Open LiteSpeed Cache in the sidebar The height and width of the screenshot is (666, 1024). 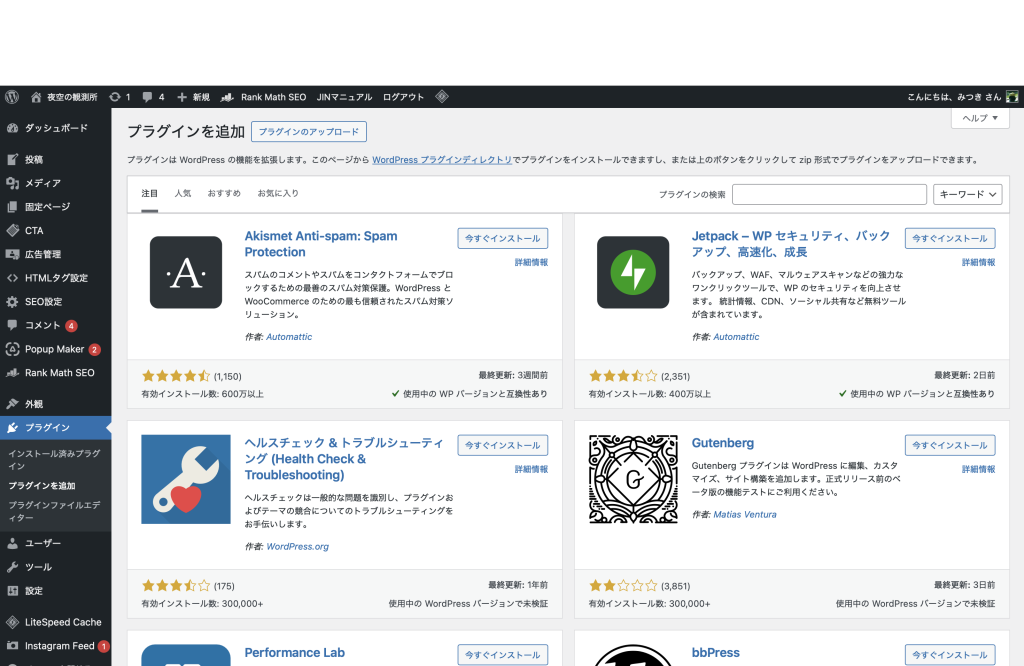coord(62,622)
